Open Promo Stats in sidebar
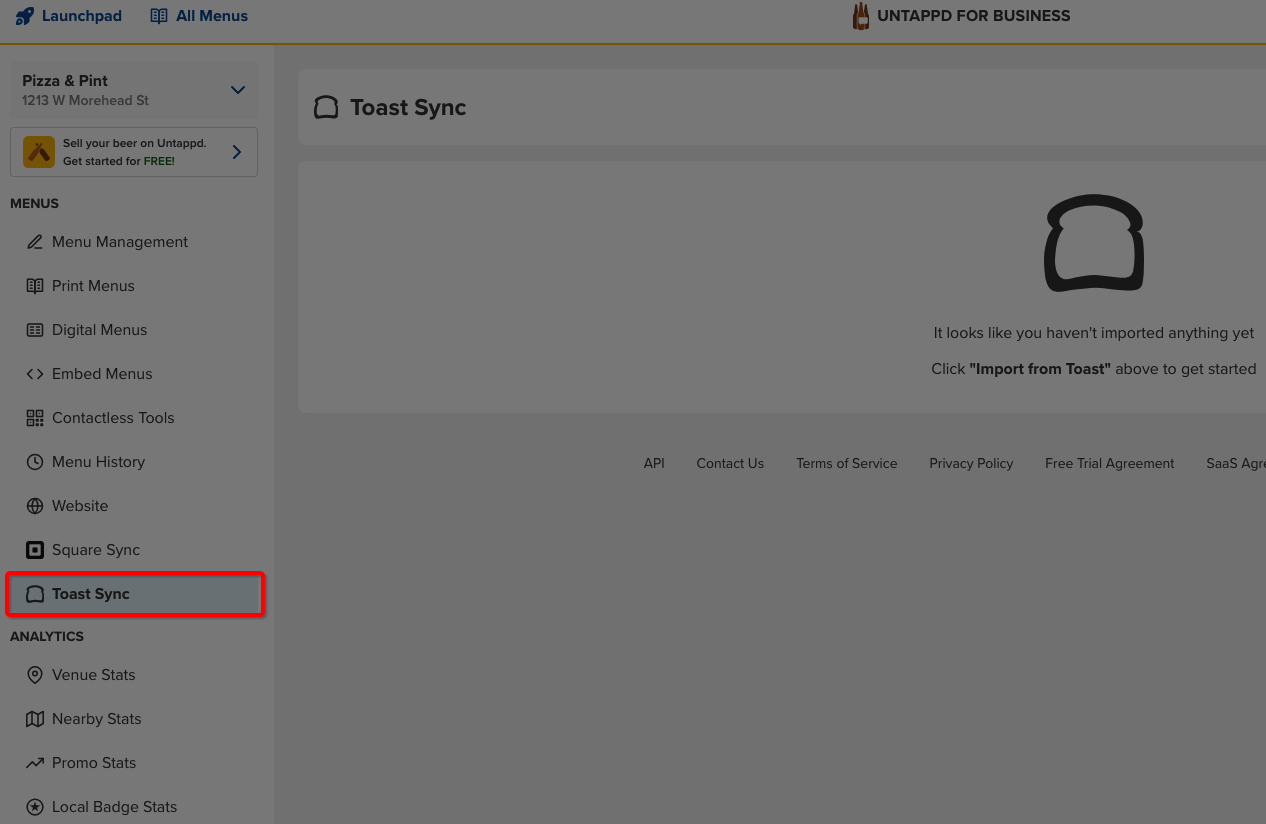1266x824 pixels. tap(94, 763)
